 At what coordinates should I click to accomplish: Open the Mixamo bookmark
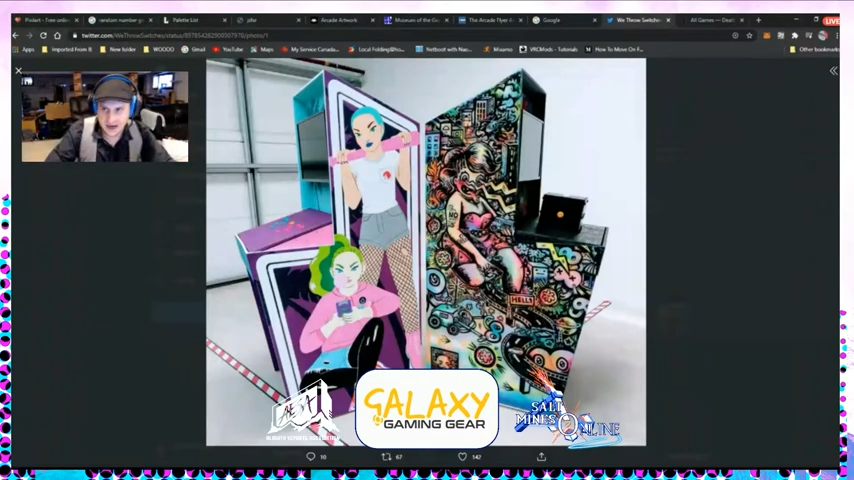pyautogui.click(x=498, y=50)
